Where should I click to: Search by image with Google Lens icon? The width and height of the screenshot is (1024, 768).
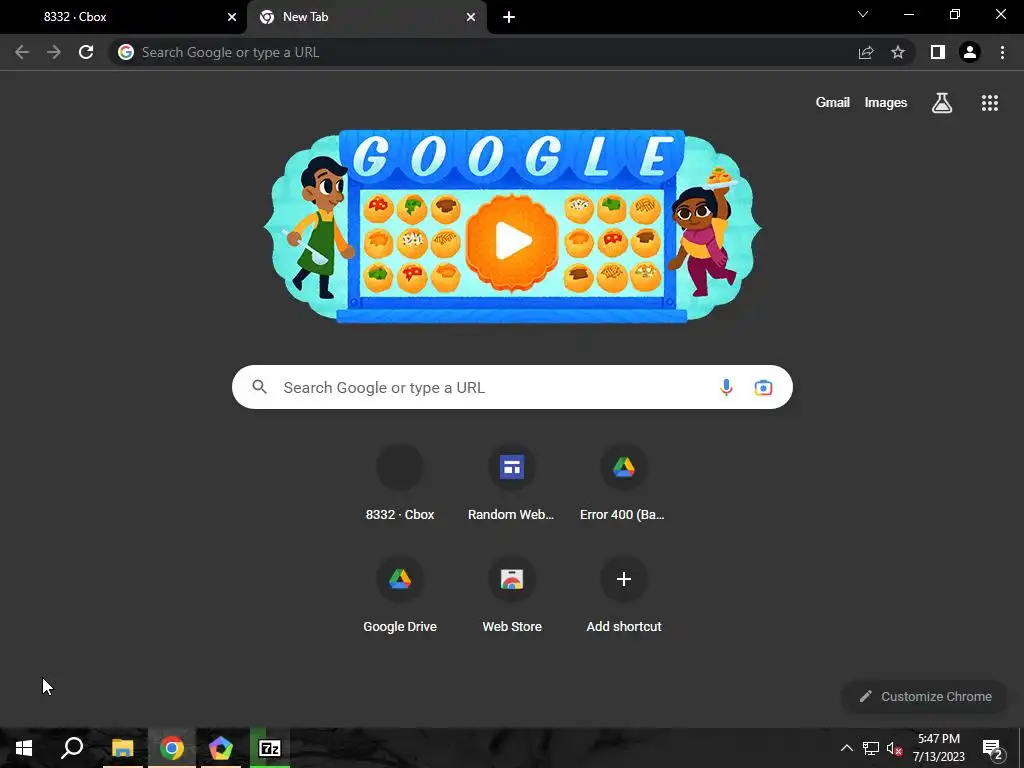pyautogui.click(x=763, y=387)
